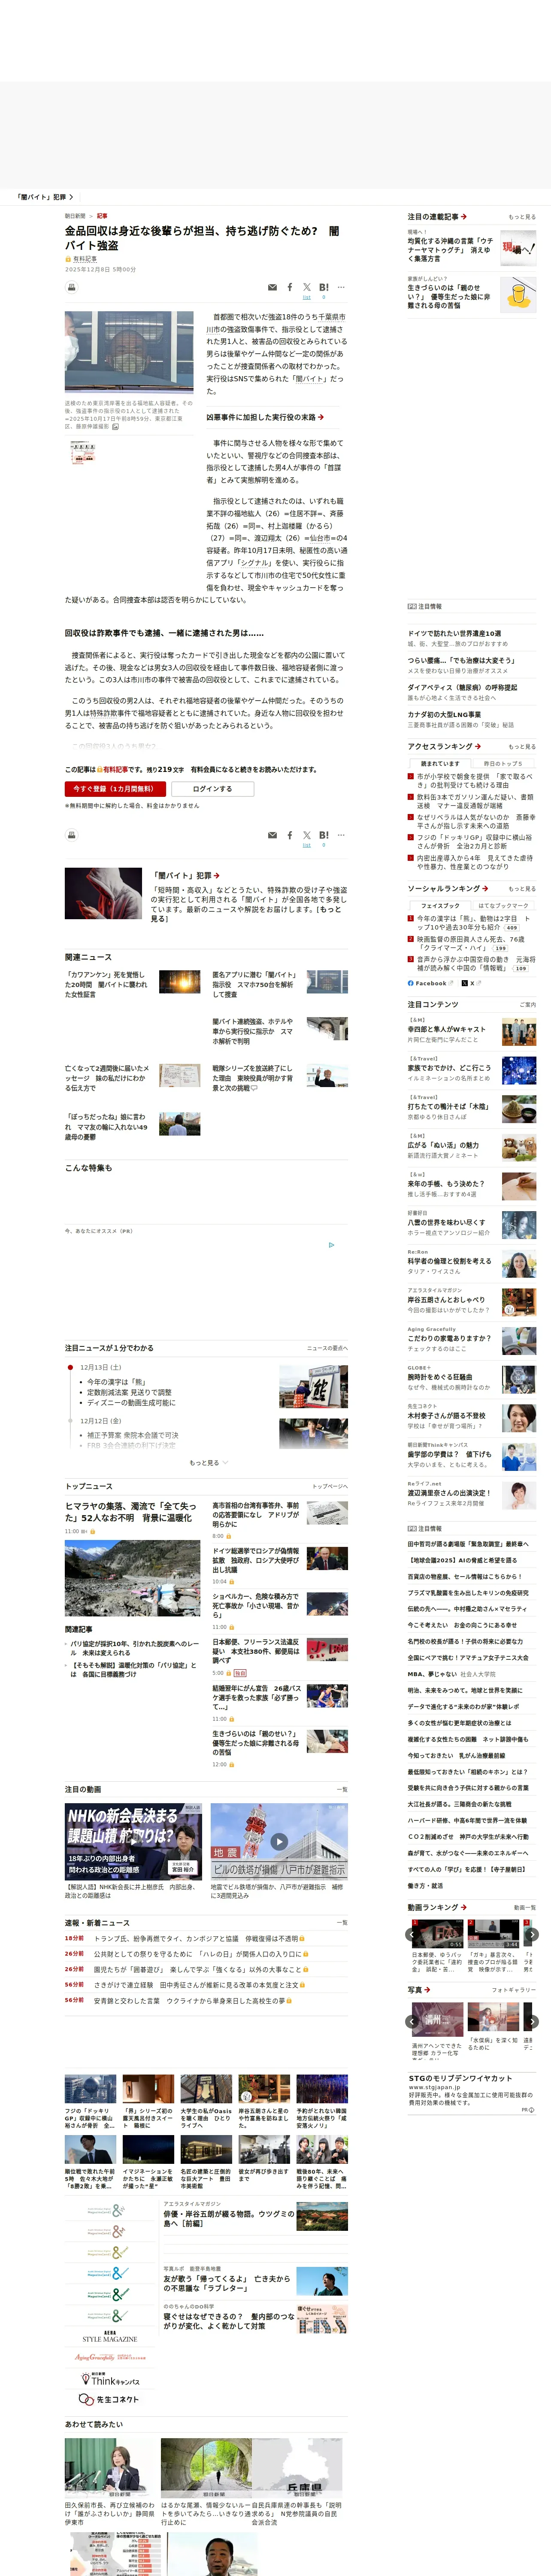Expand もっと見る beside ソーシャルランキング
Image resolution: width=551 pixels, height=2576 pixels.
(521, 889)
